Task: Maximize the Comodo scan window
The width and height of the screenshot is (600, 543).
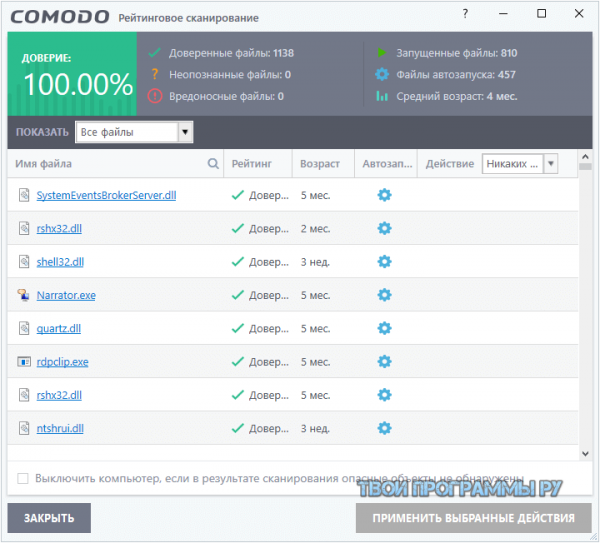Action: pyautogui.click(x=541, y=14)
